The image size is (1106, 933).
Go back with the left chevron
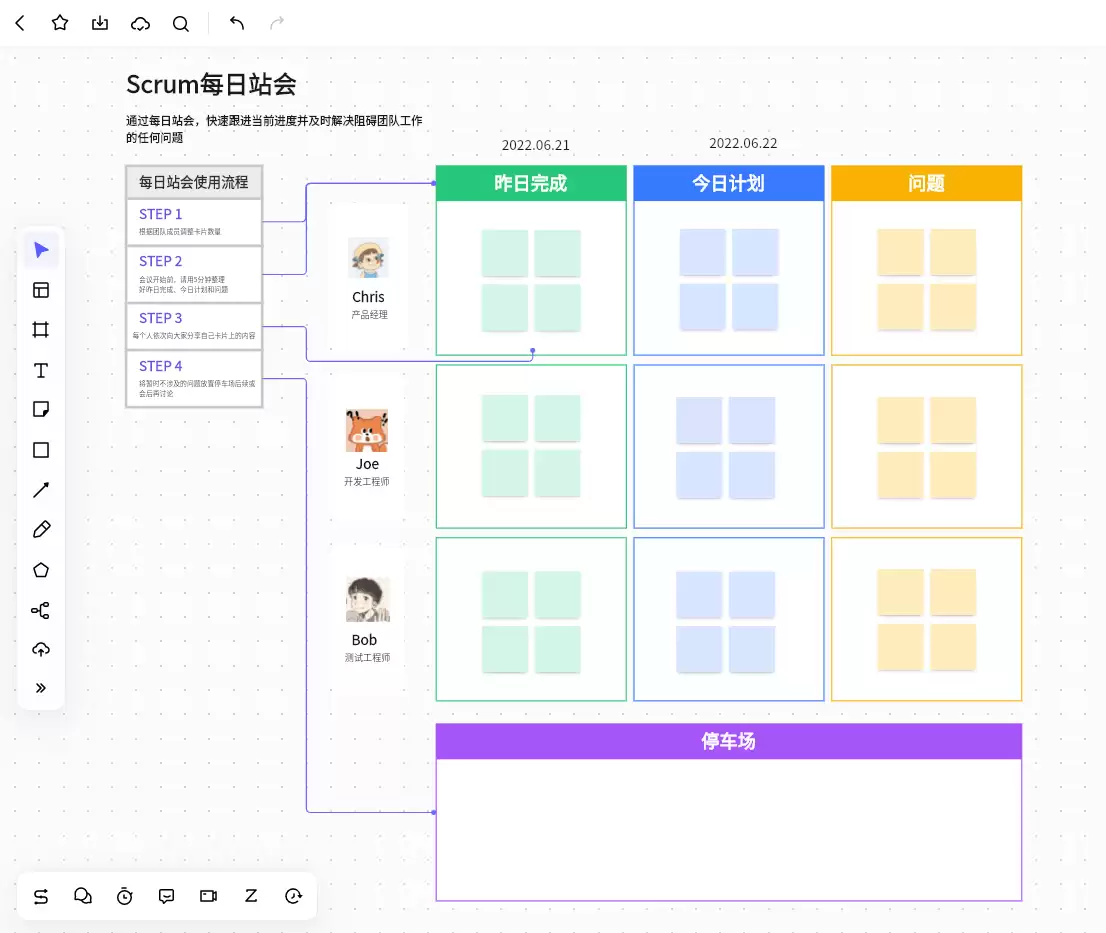(20, 23)
